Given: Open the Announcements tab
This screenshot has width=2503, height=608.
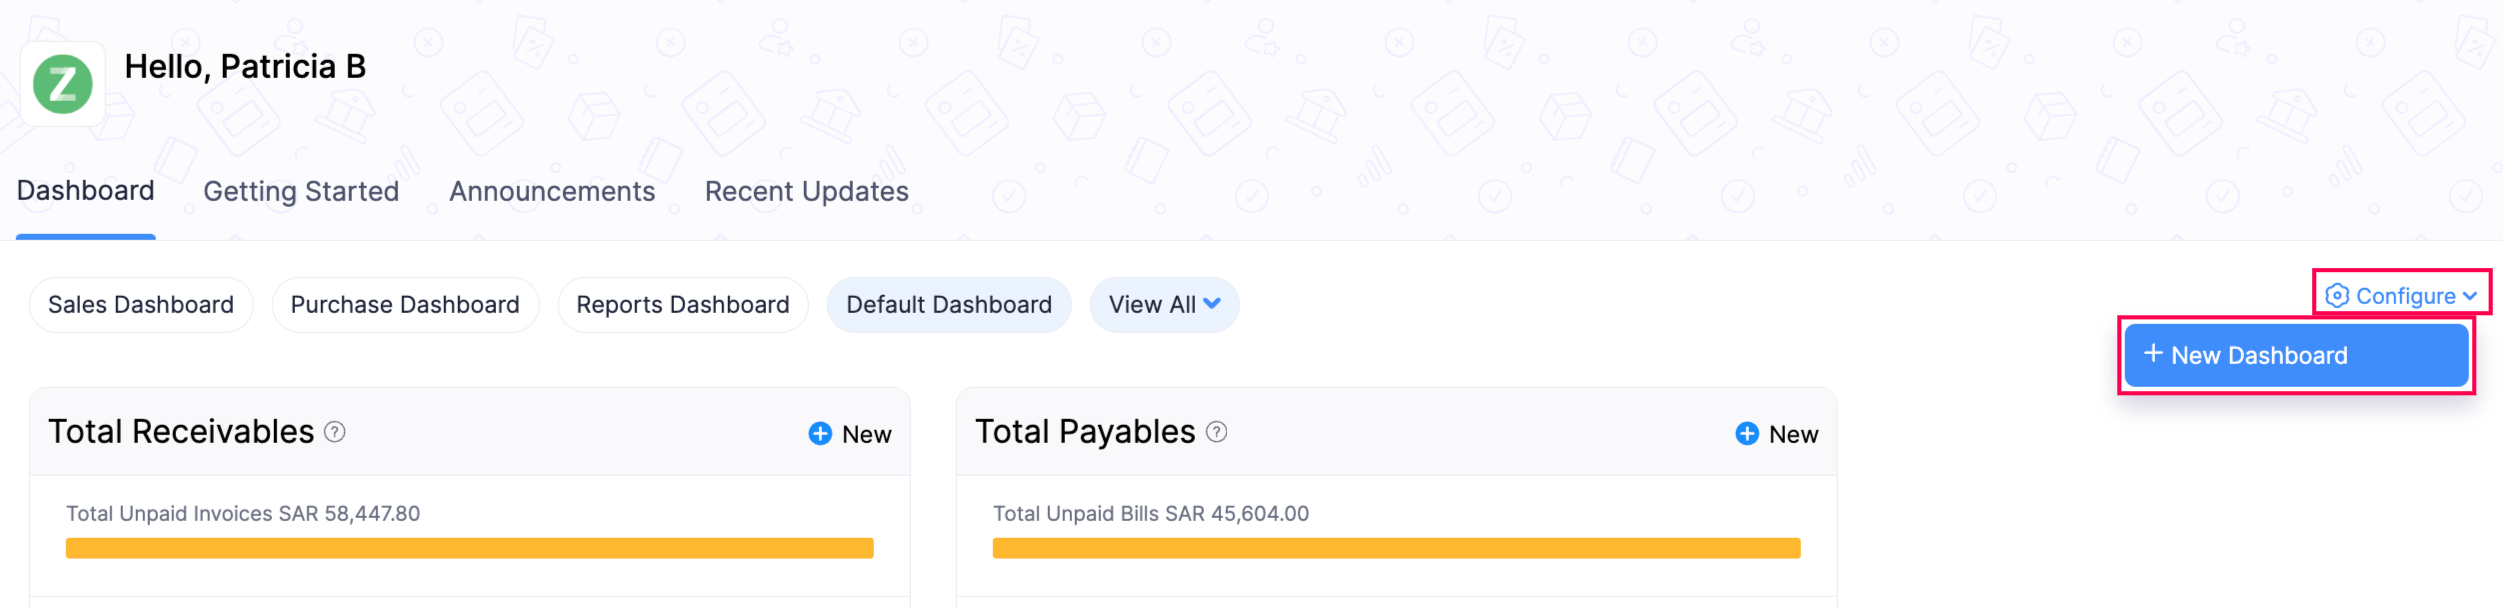Looking at the screenshot, I should [552, 191].
